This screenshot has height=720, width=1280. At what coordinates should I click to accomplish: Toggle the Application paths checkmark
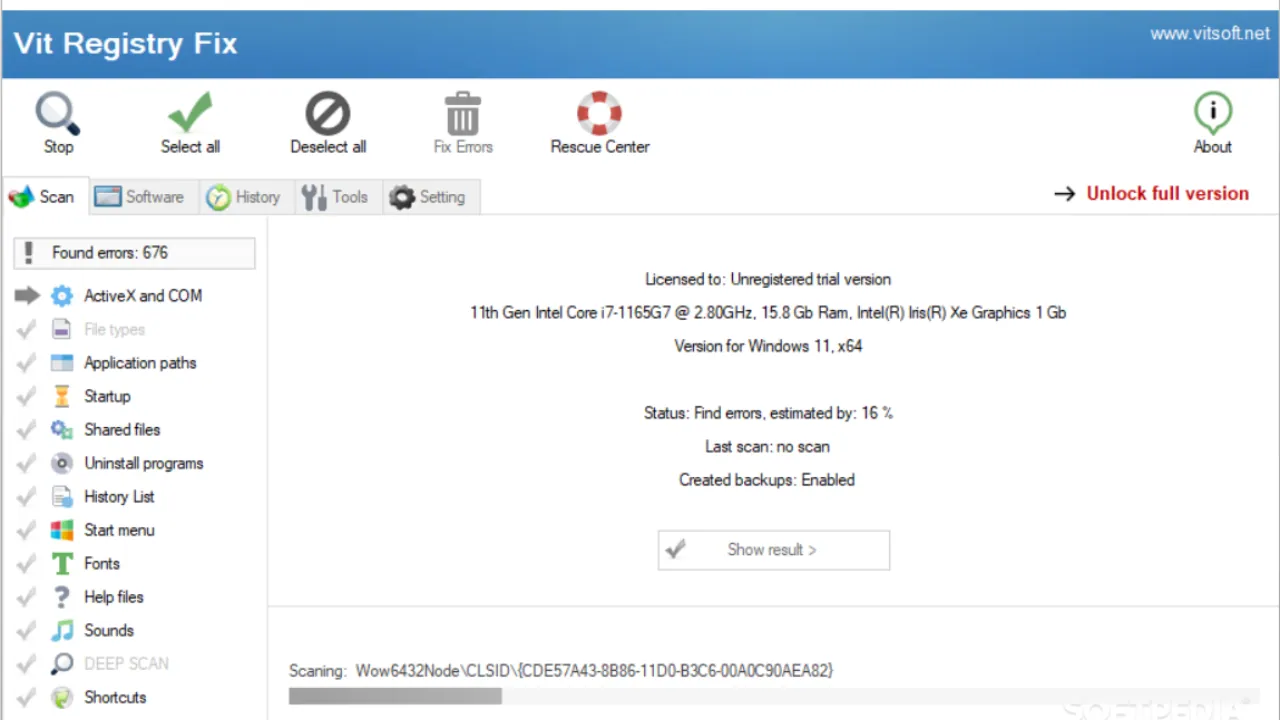[26, 363]
